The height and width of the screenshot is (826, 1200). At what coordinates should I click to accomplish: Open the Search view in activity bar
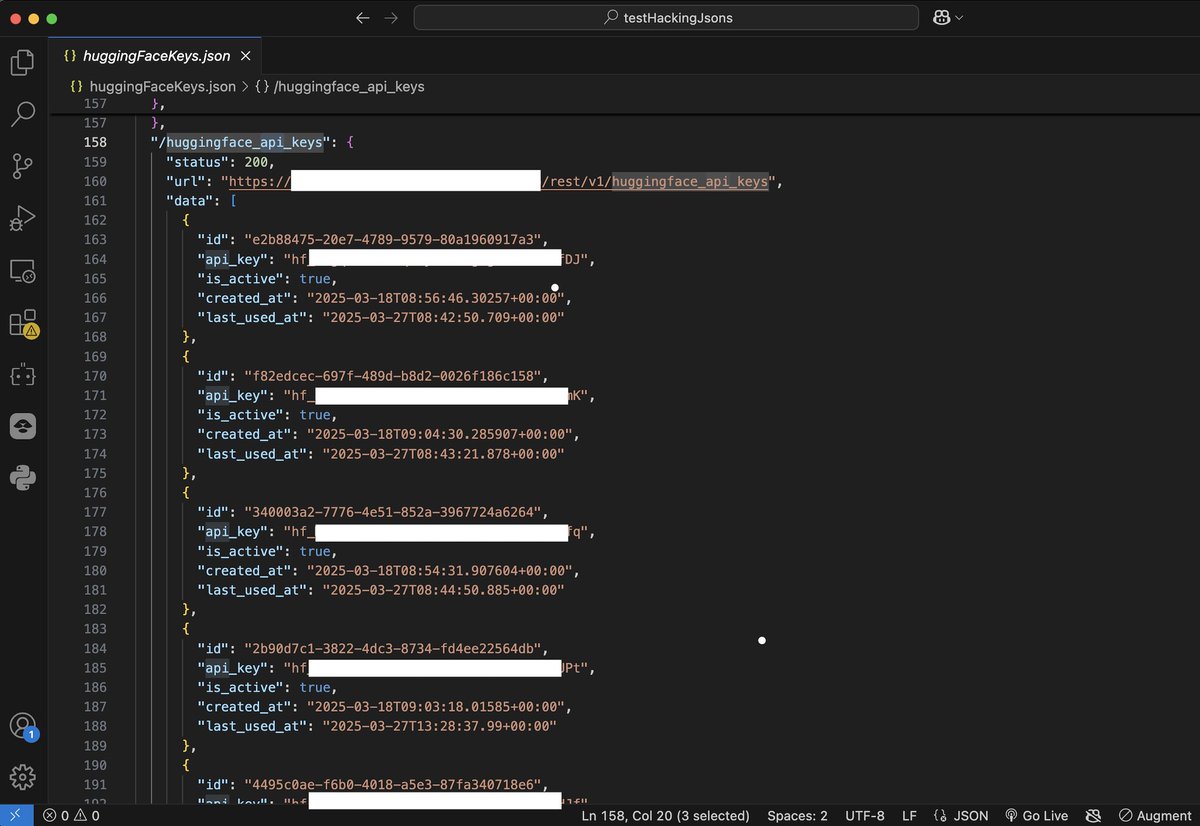(x=22, y=115)
